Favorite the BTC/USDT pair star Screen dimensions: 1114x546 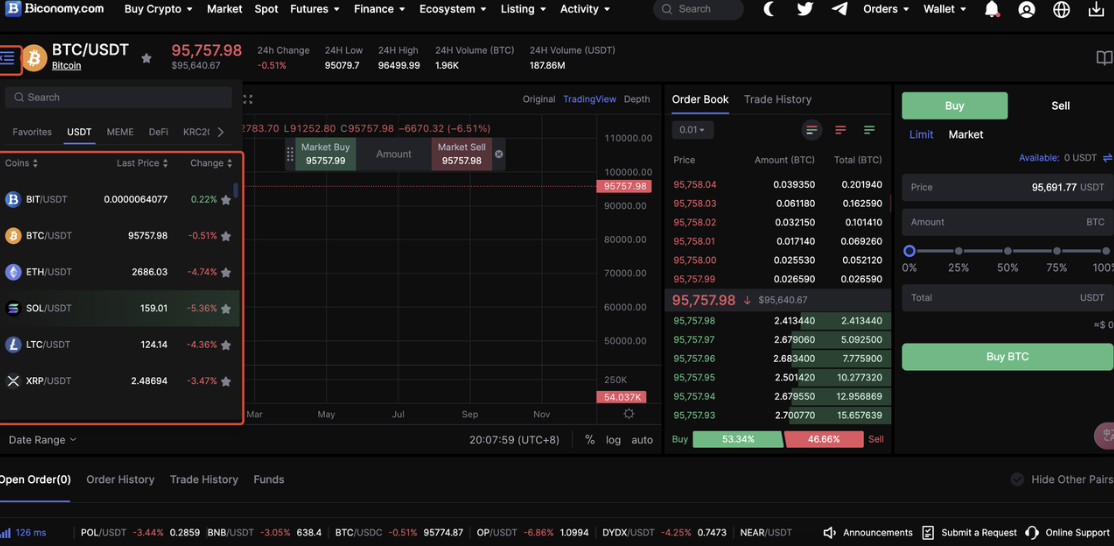(147, 58)
